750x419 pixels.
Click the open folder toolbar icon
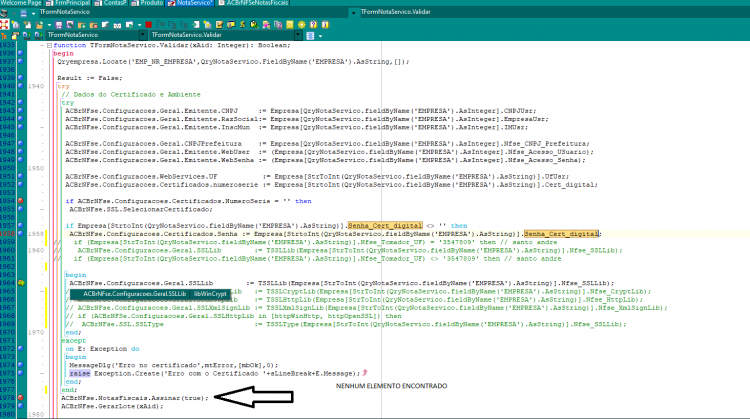pos(39,25)
